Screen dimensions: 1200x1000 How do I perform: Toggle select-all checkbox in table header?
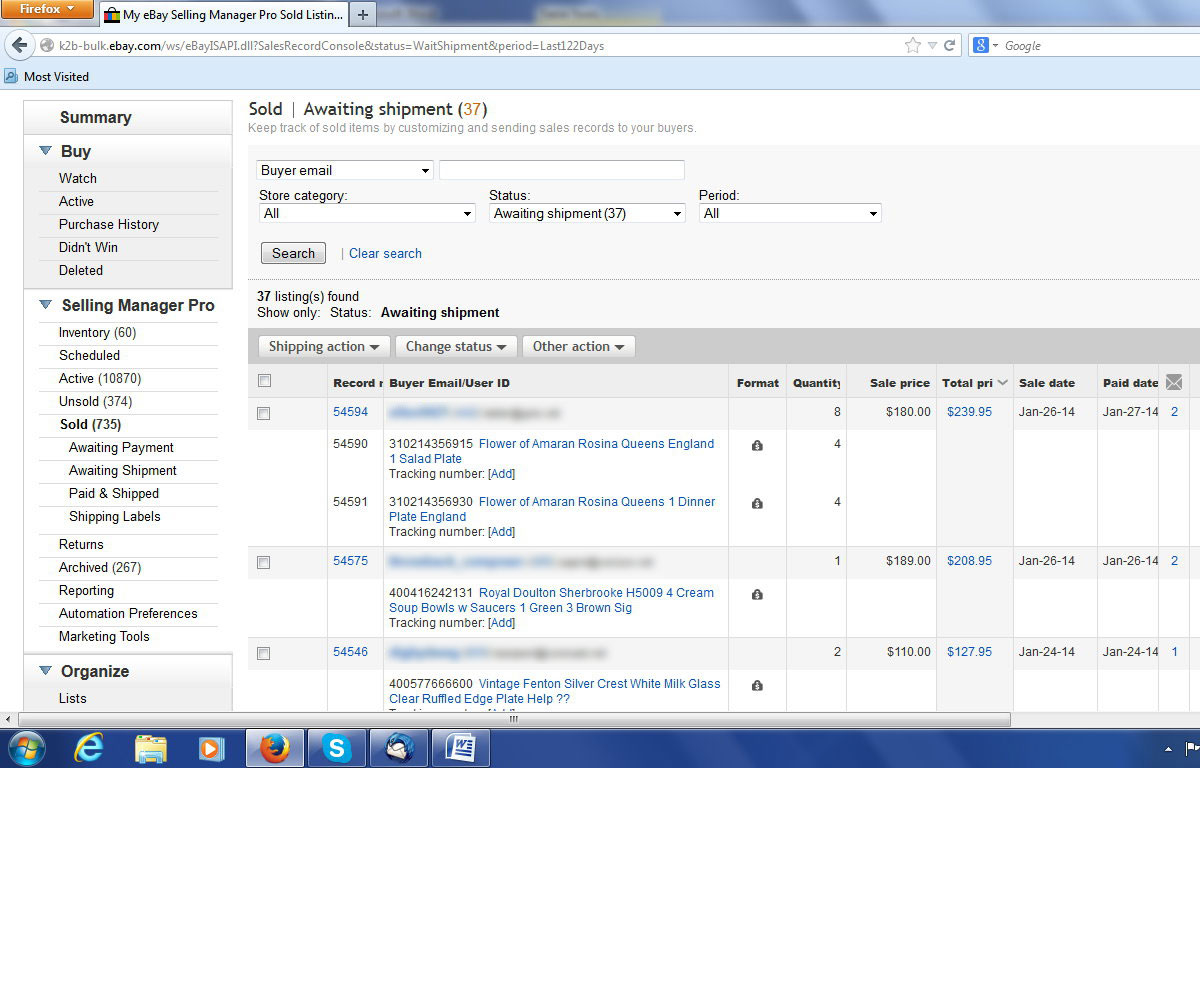pyautogui.click(x=264, y=380)
